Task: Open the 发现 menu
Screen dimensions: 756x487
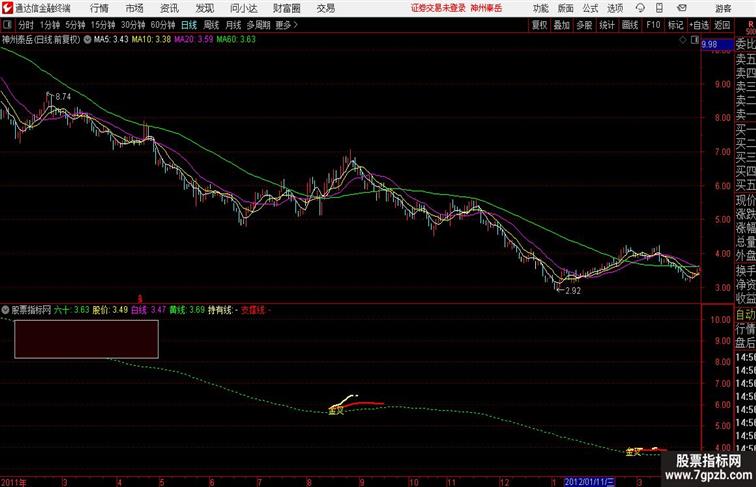Action: click(204, 8)
